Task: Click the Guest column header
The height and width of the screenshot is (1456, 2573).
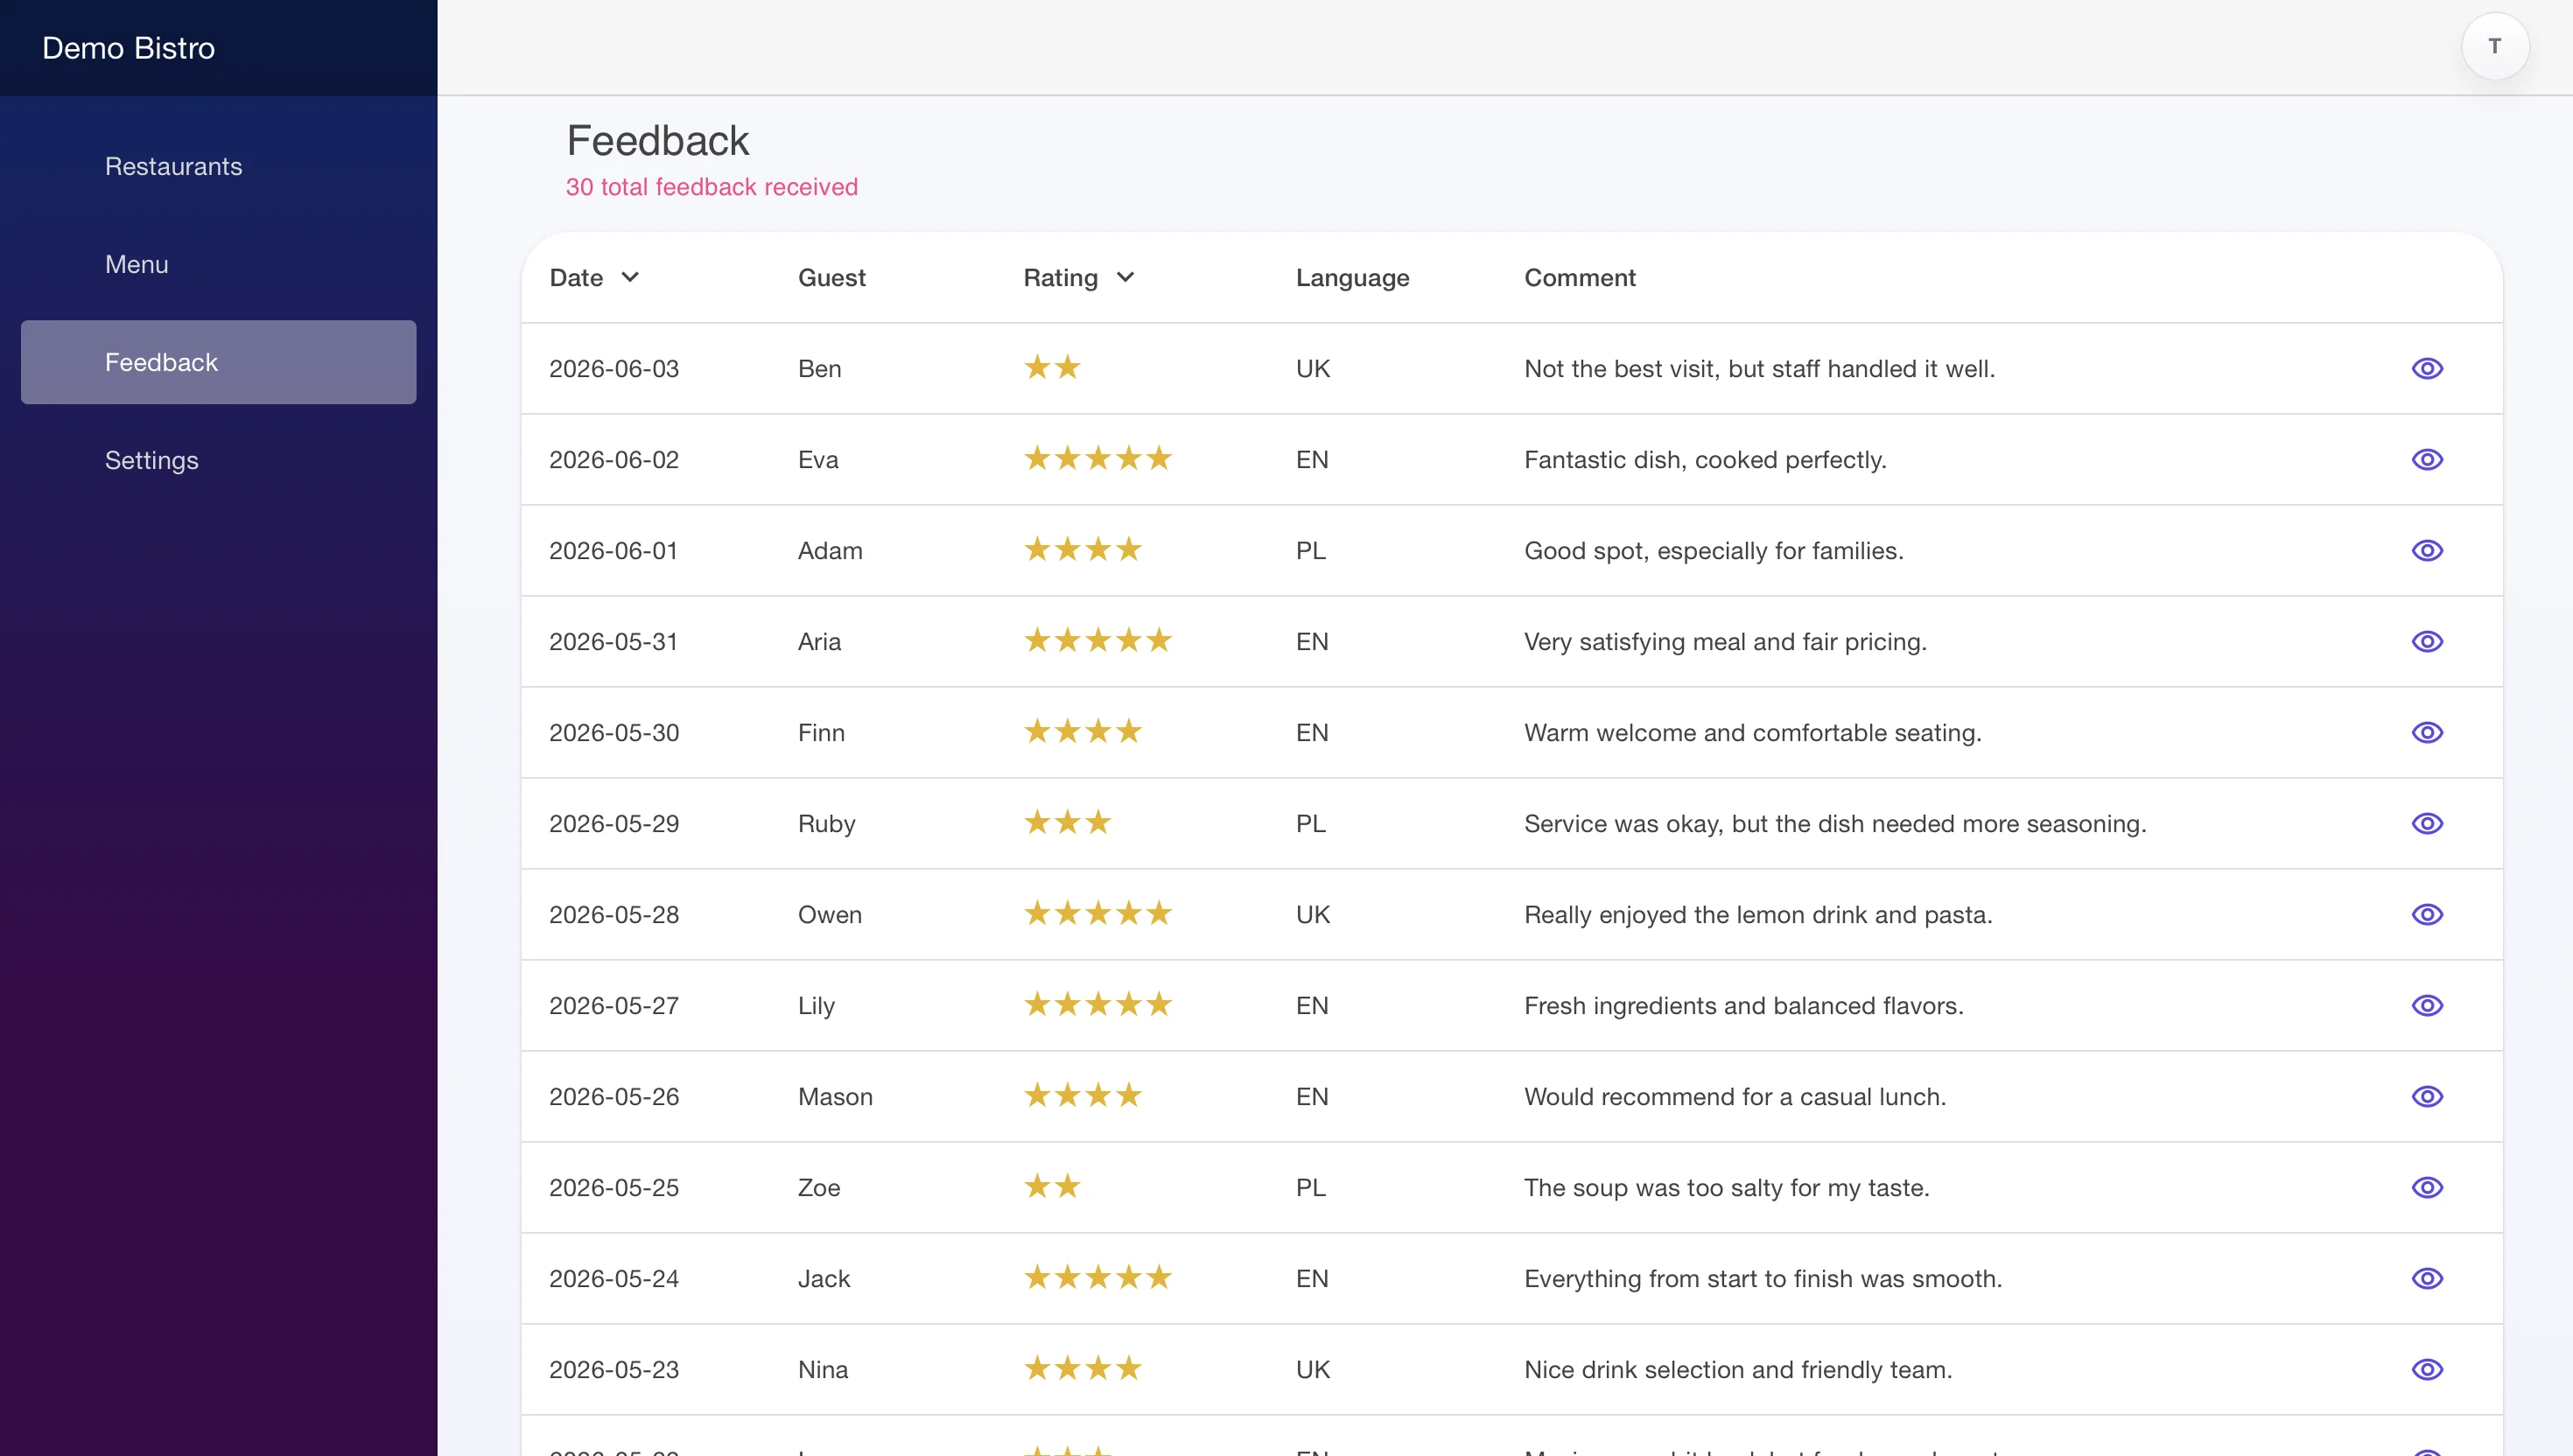Action: [831, 277]
